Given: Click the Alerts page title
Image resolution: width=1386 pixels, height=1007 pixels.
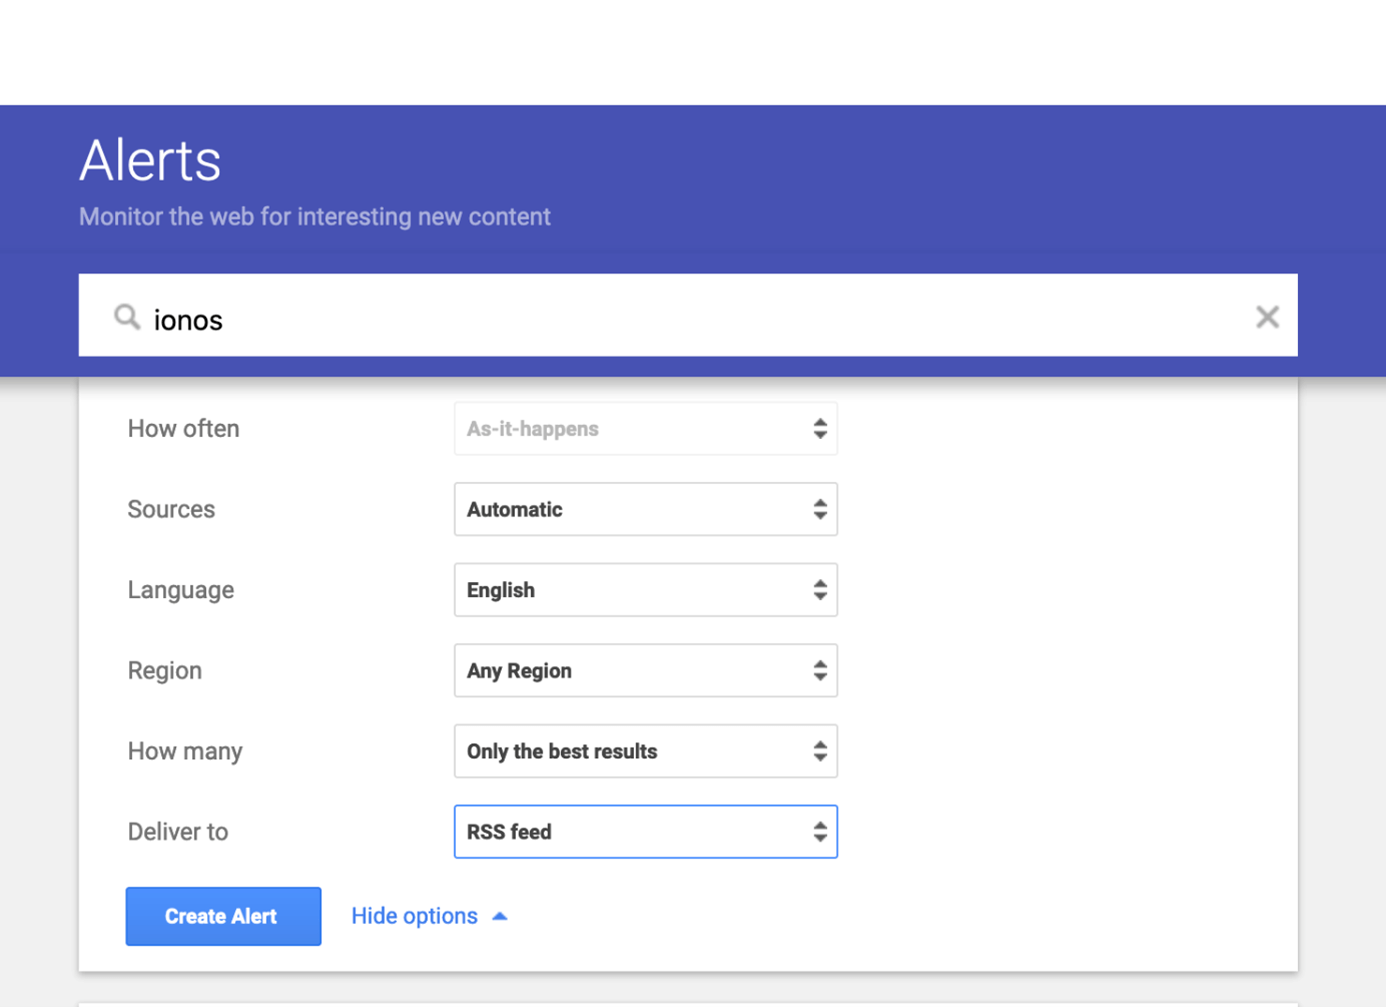Looking at the screenshot, I should (x=149, y=160).
